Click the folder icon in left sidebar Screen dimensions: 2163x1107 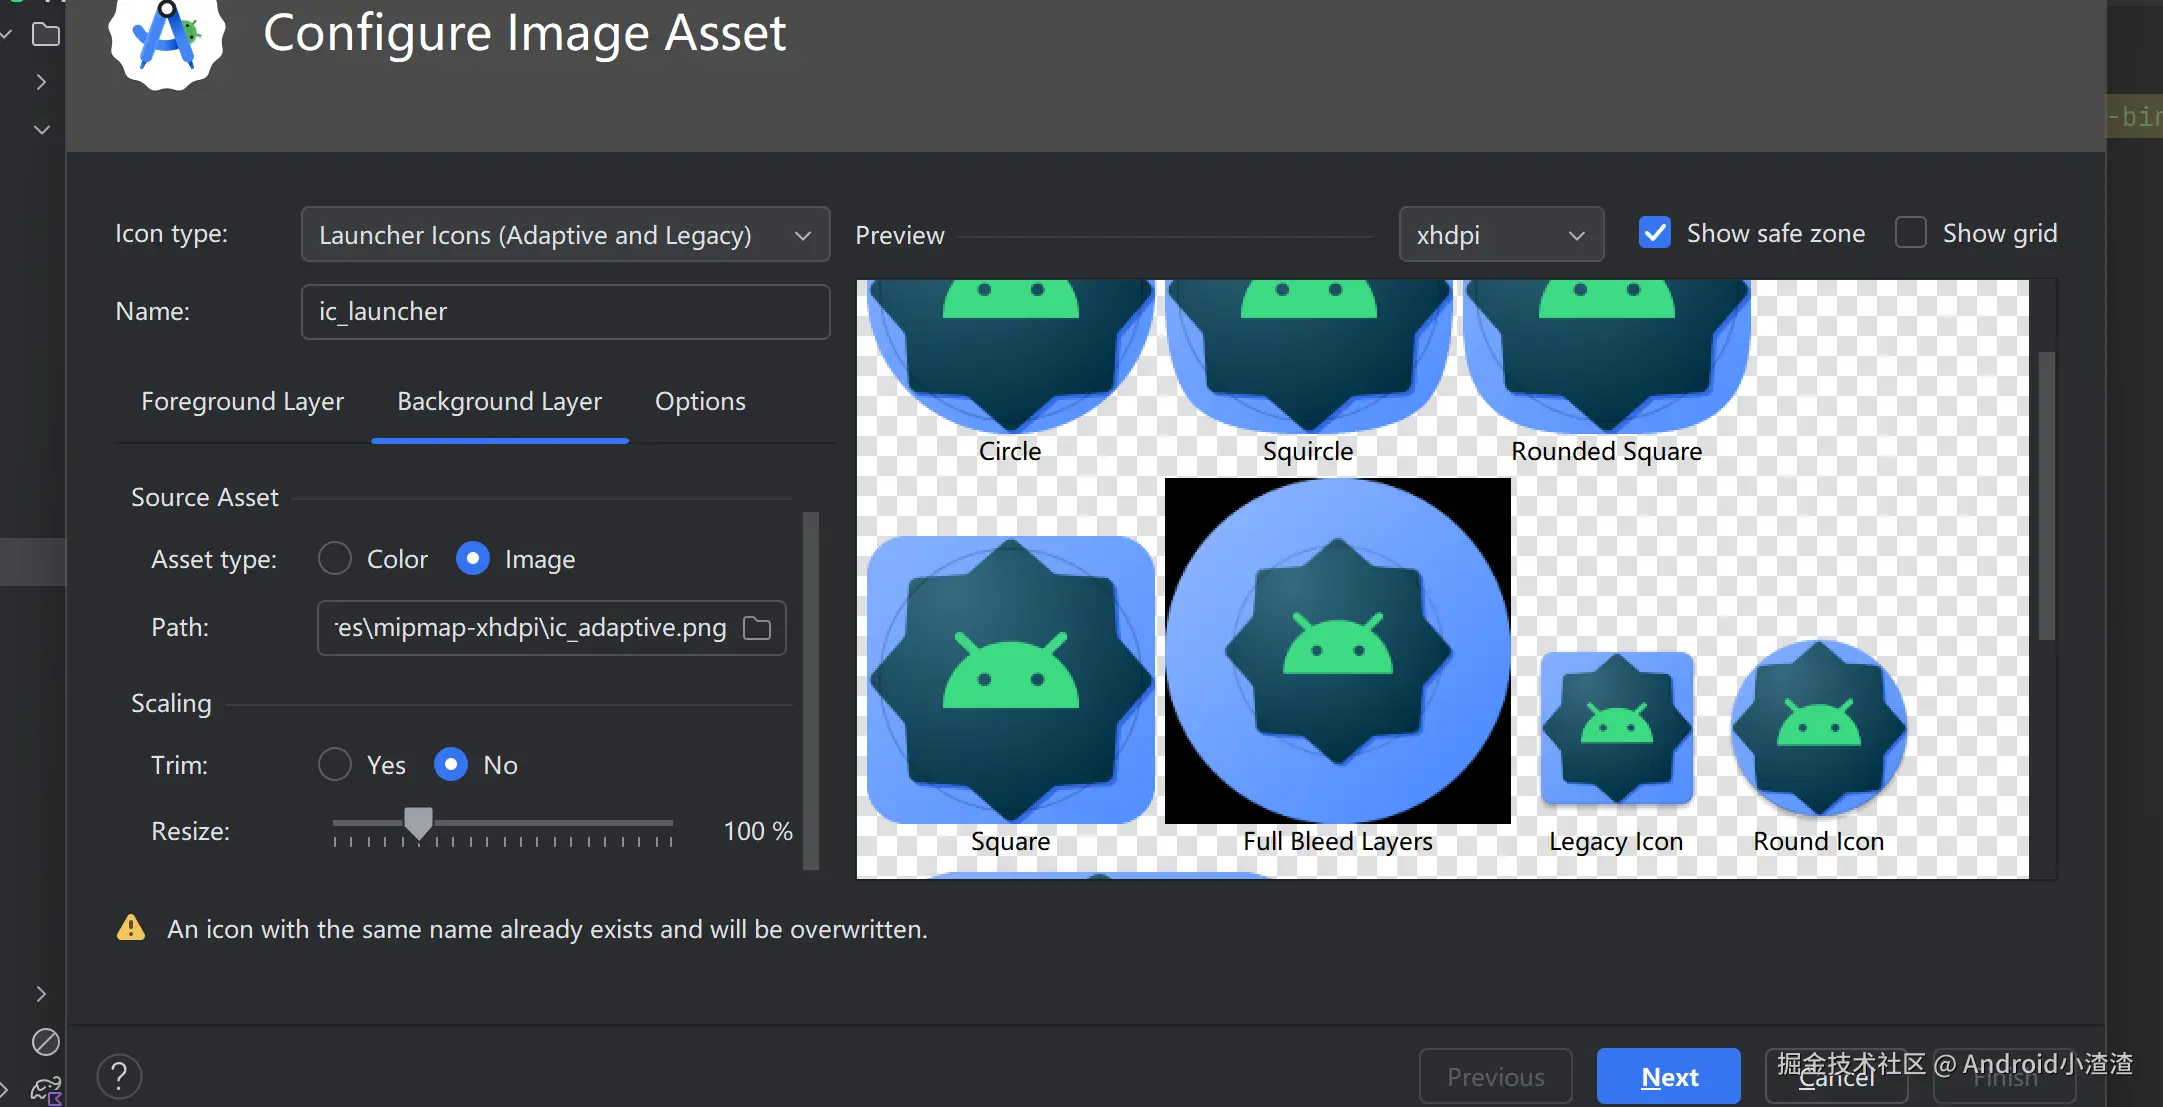pyautogui.click(x=46, y=35)
